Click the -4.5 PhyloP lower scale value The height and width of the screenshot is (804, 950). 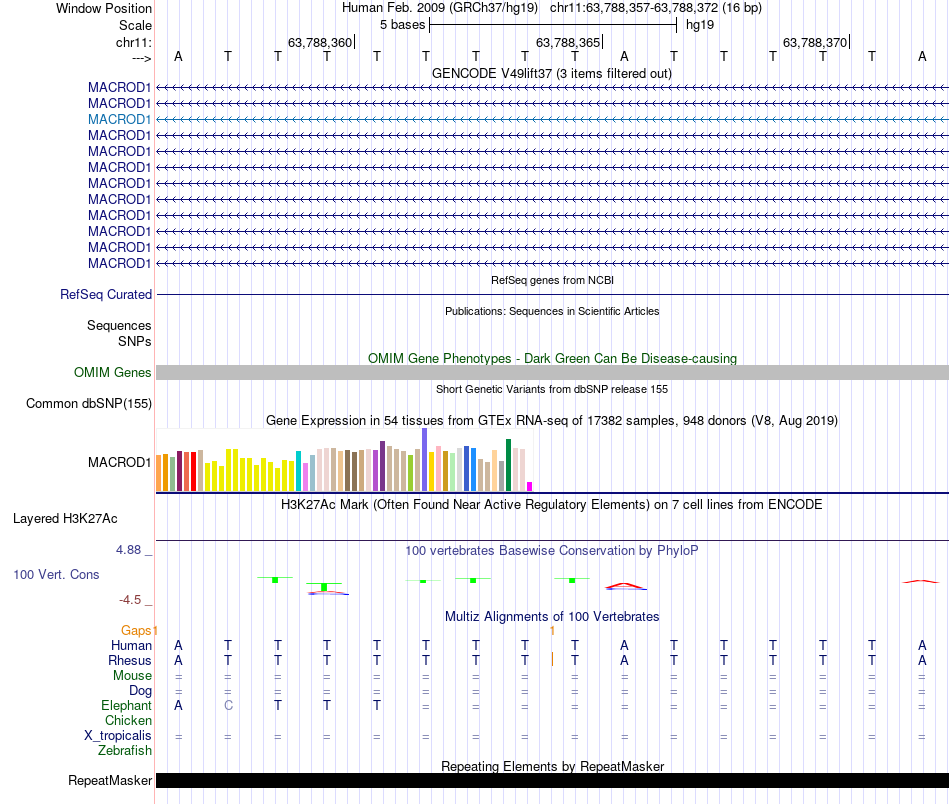tap(130, 600)
